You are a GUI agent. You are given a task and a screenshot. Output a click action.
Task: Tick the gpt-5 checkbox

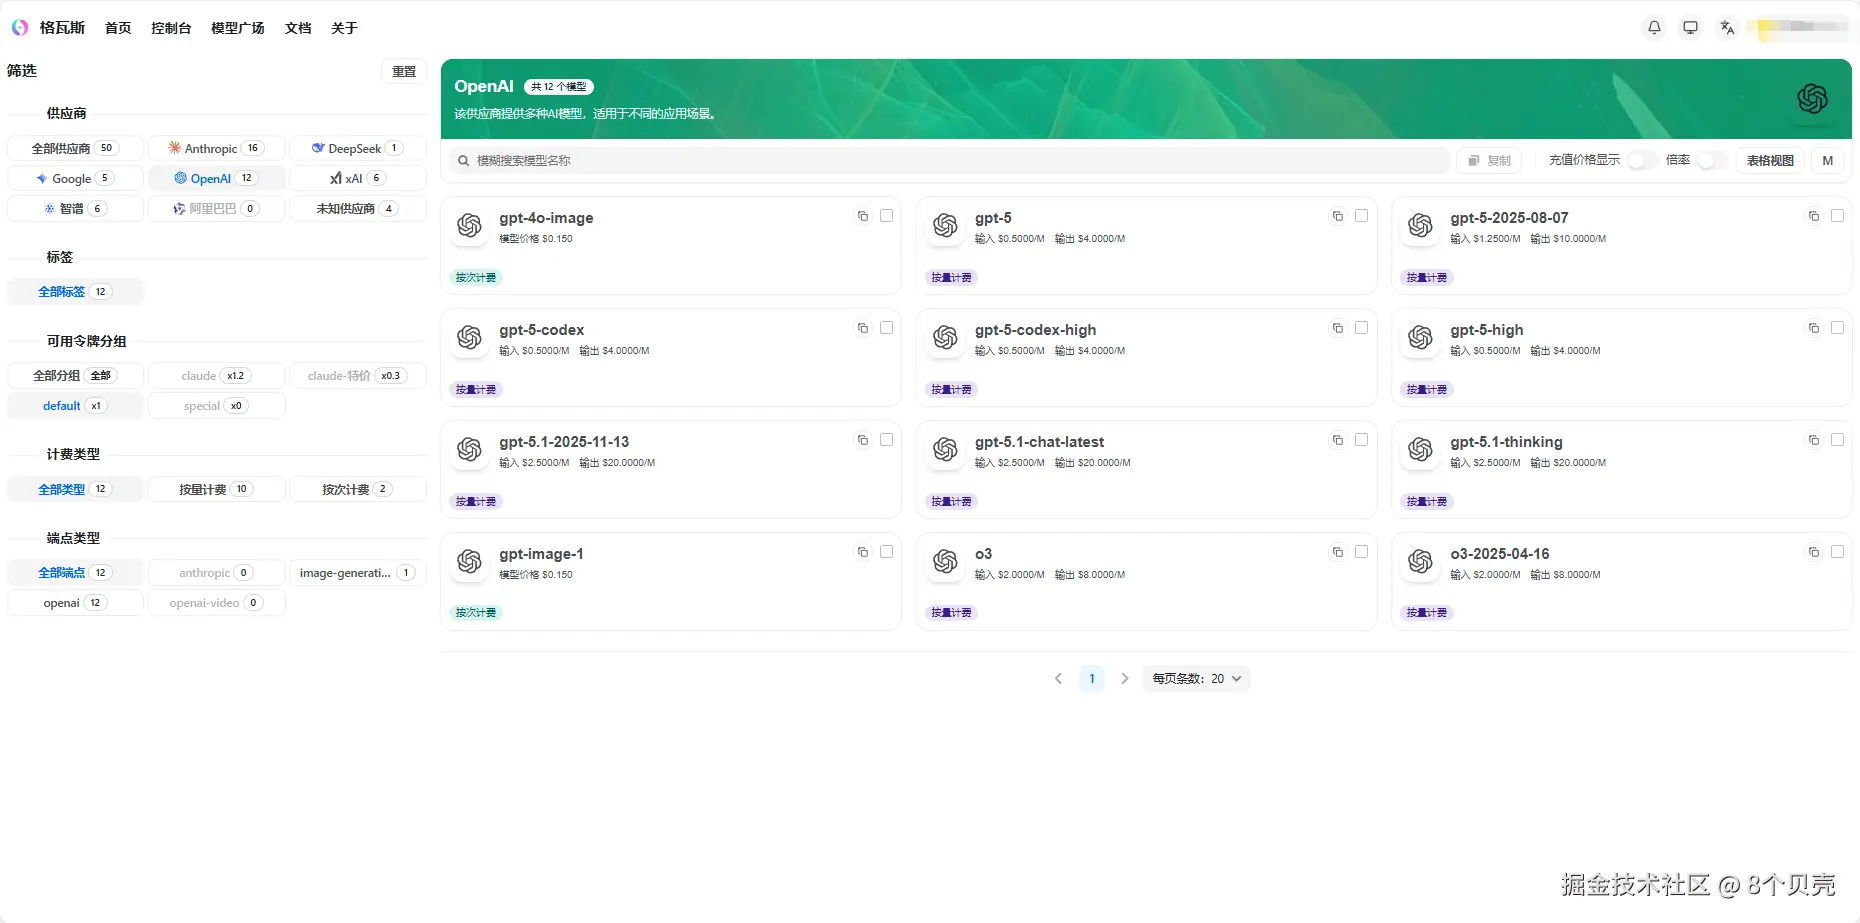(x=1361, y=216)
